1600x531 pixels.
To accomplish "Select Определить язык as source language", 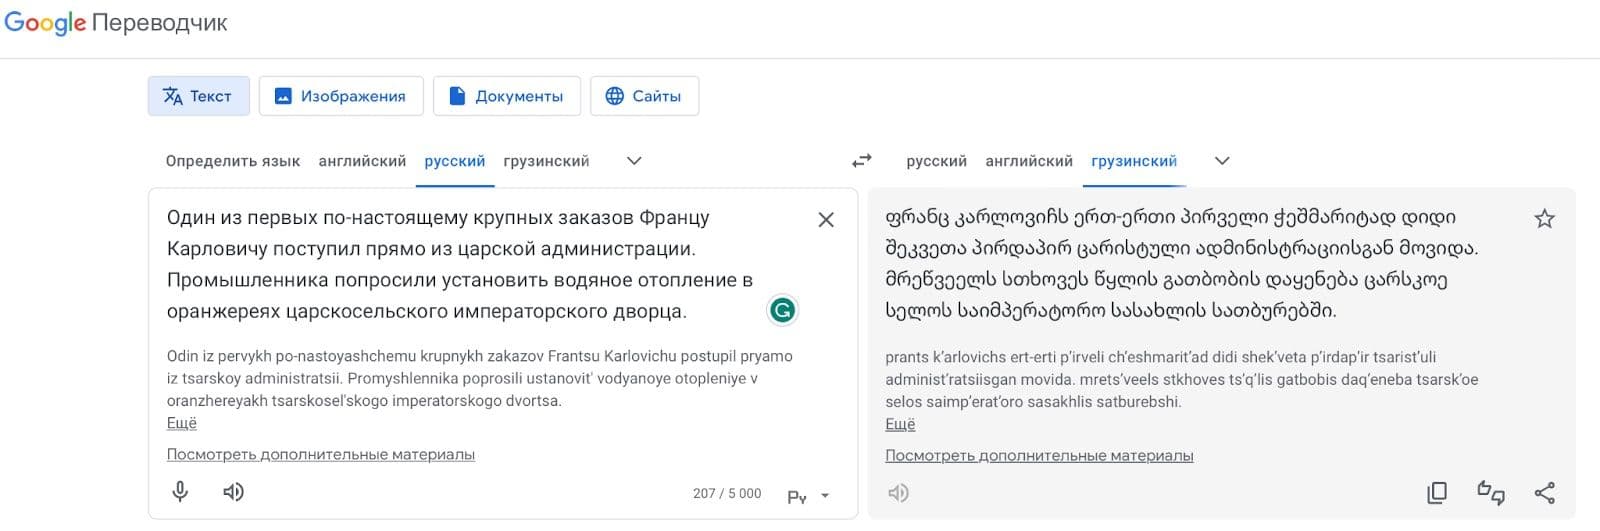I will coord(233,161).
